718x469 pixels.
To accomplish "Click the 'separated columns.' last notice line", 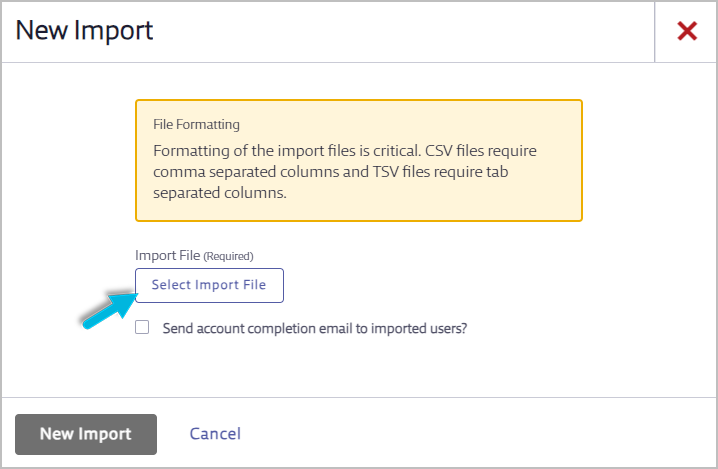I will click(220, 193).
